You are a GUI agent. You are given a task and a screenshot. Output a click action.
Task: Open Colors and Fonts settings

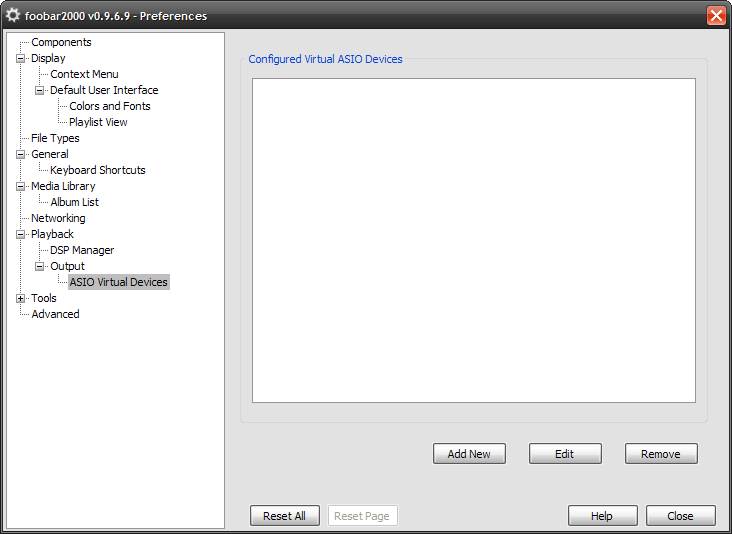110,106
